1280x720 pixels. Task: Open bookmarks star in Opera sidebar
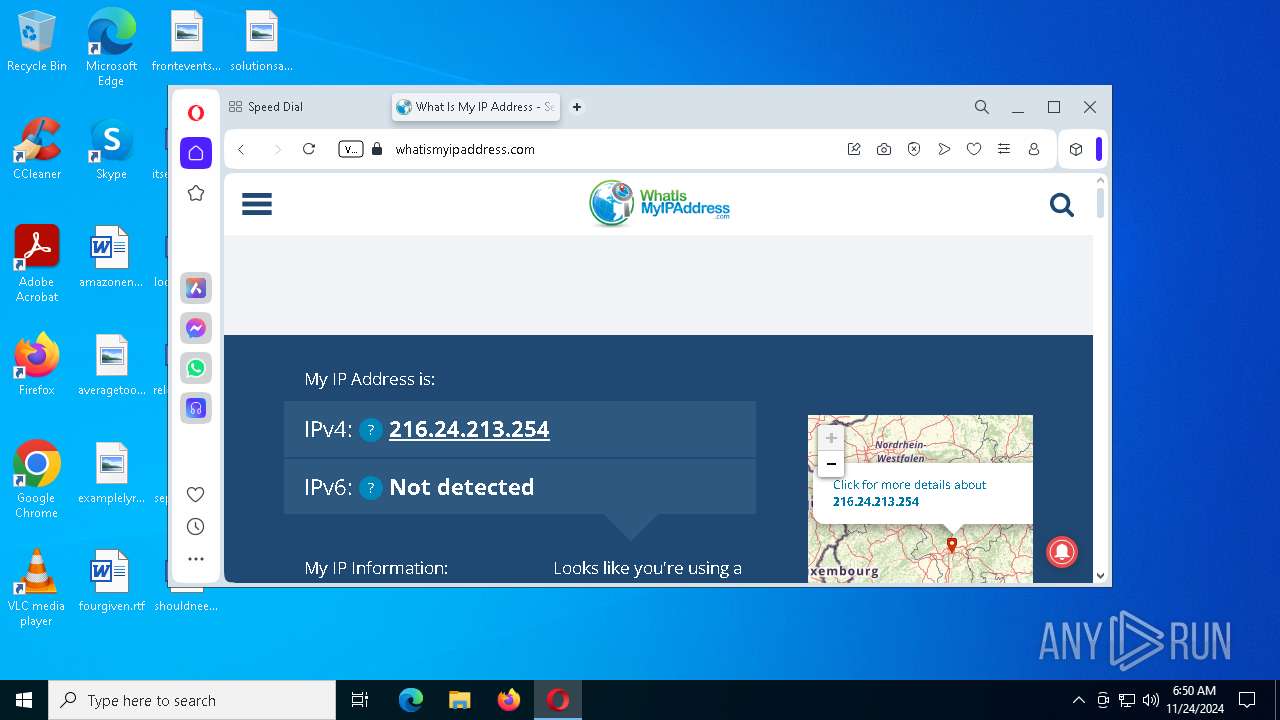196,193
